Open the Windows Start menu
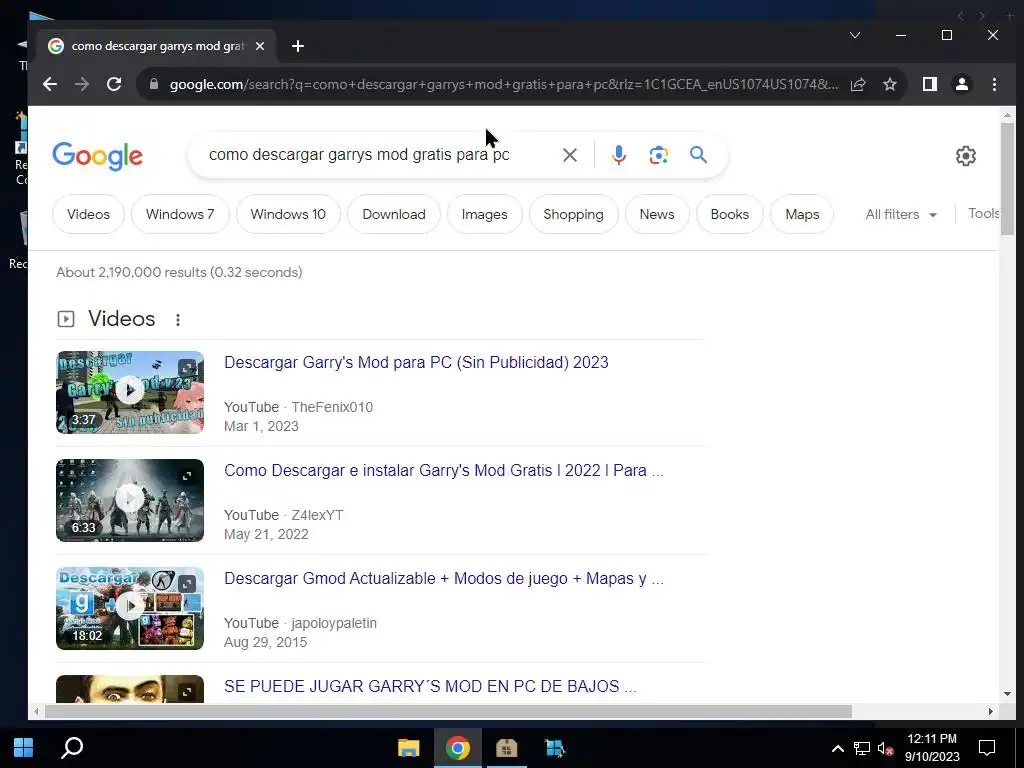The width and height of the screenshot is (1024, 768). click(x=24, y=748)
